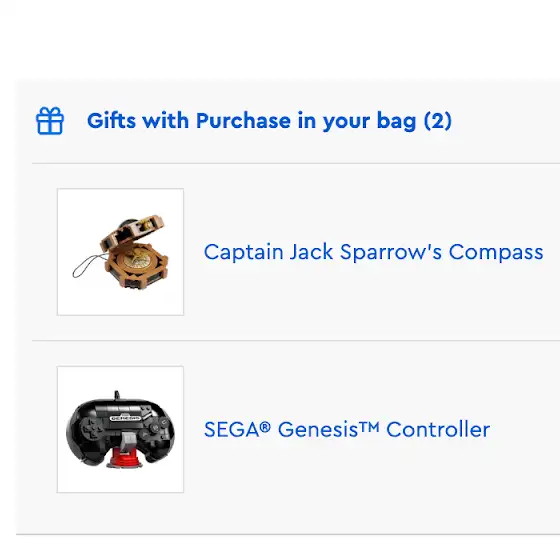Open the Captain Jack Sparrow's Compass link

[374, 252]
